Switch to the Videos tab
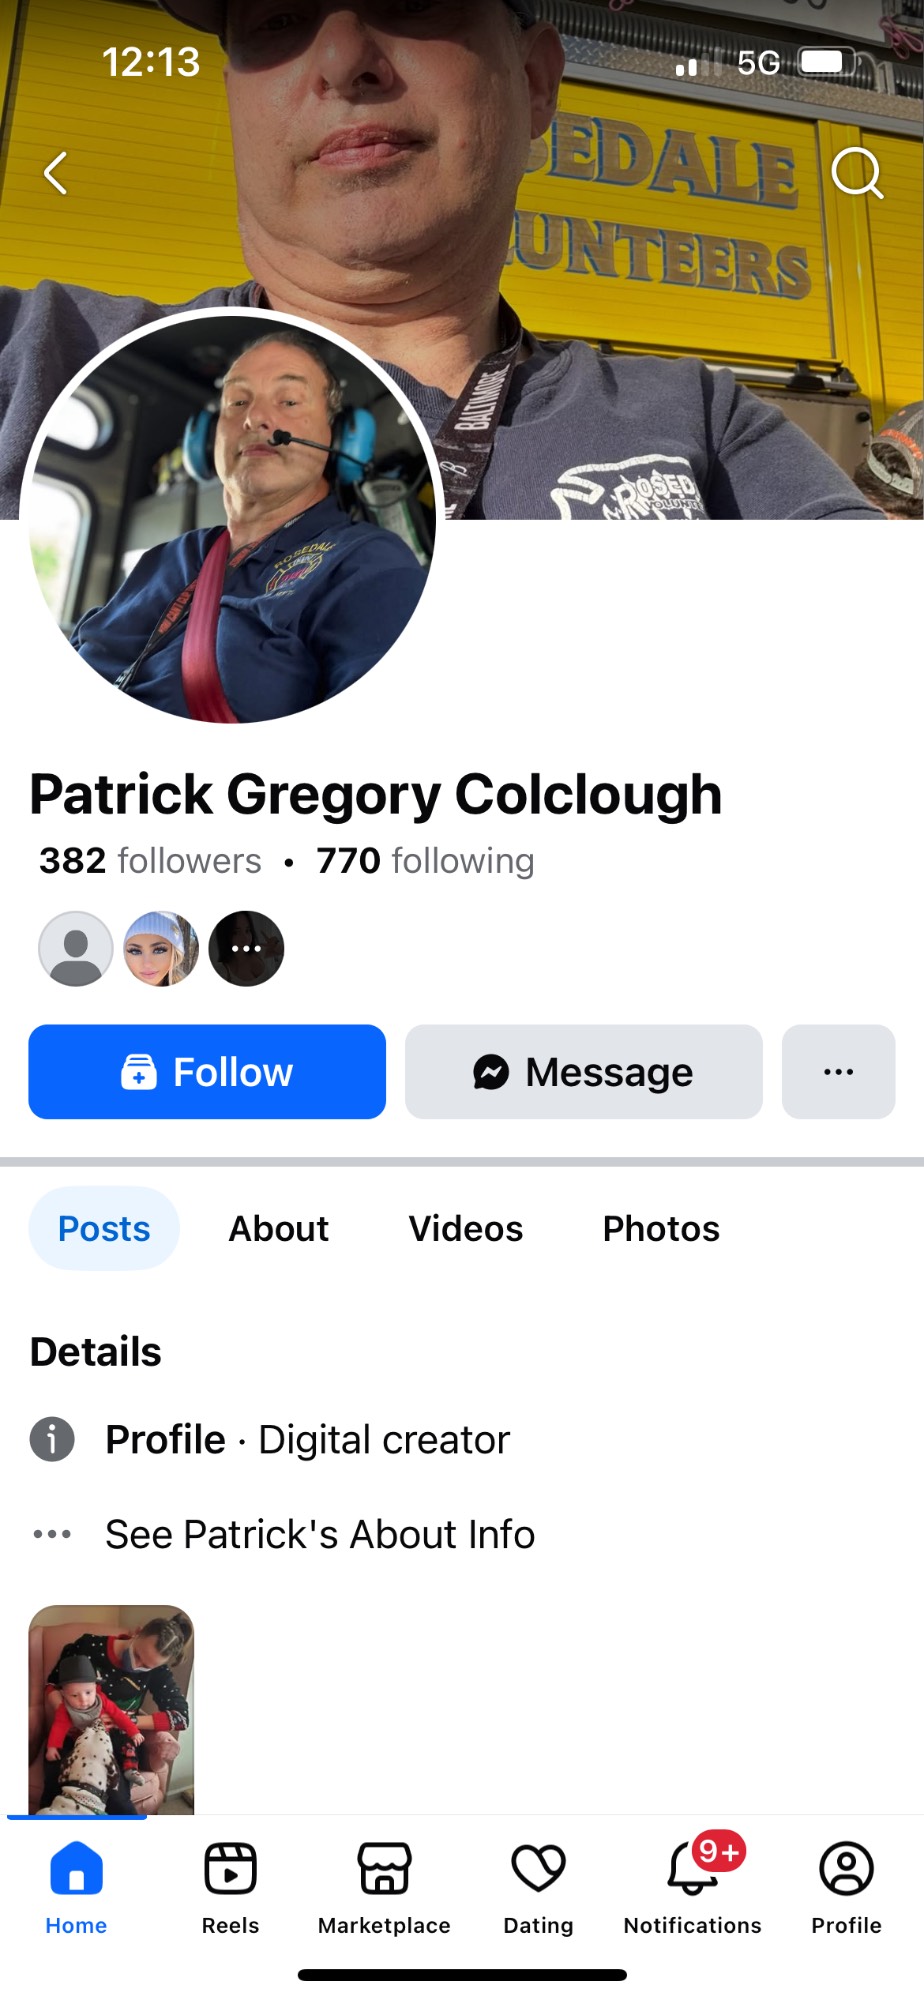The height and width of the screenshot is (2000, 924). click(x=466, y=1228)
